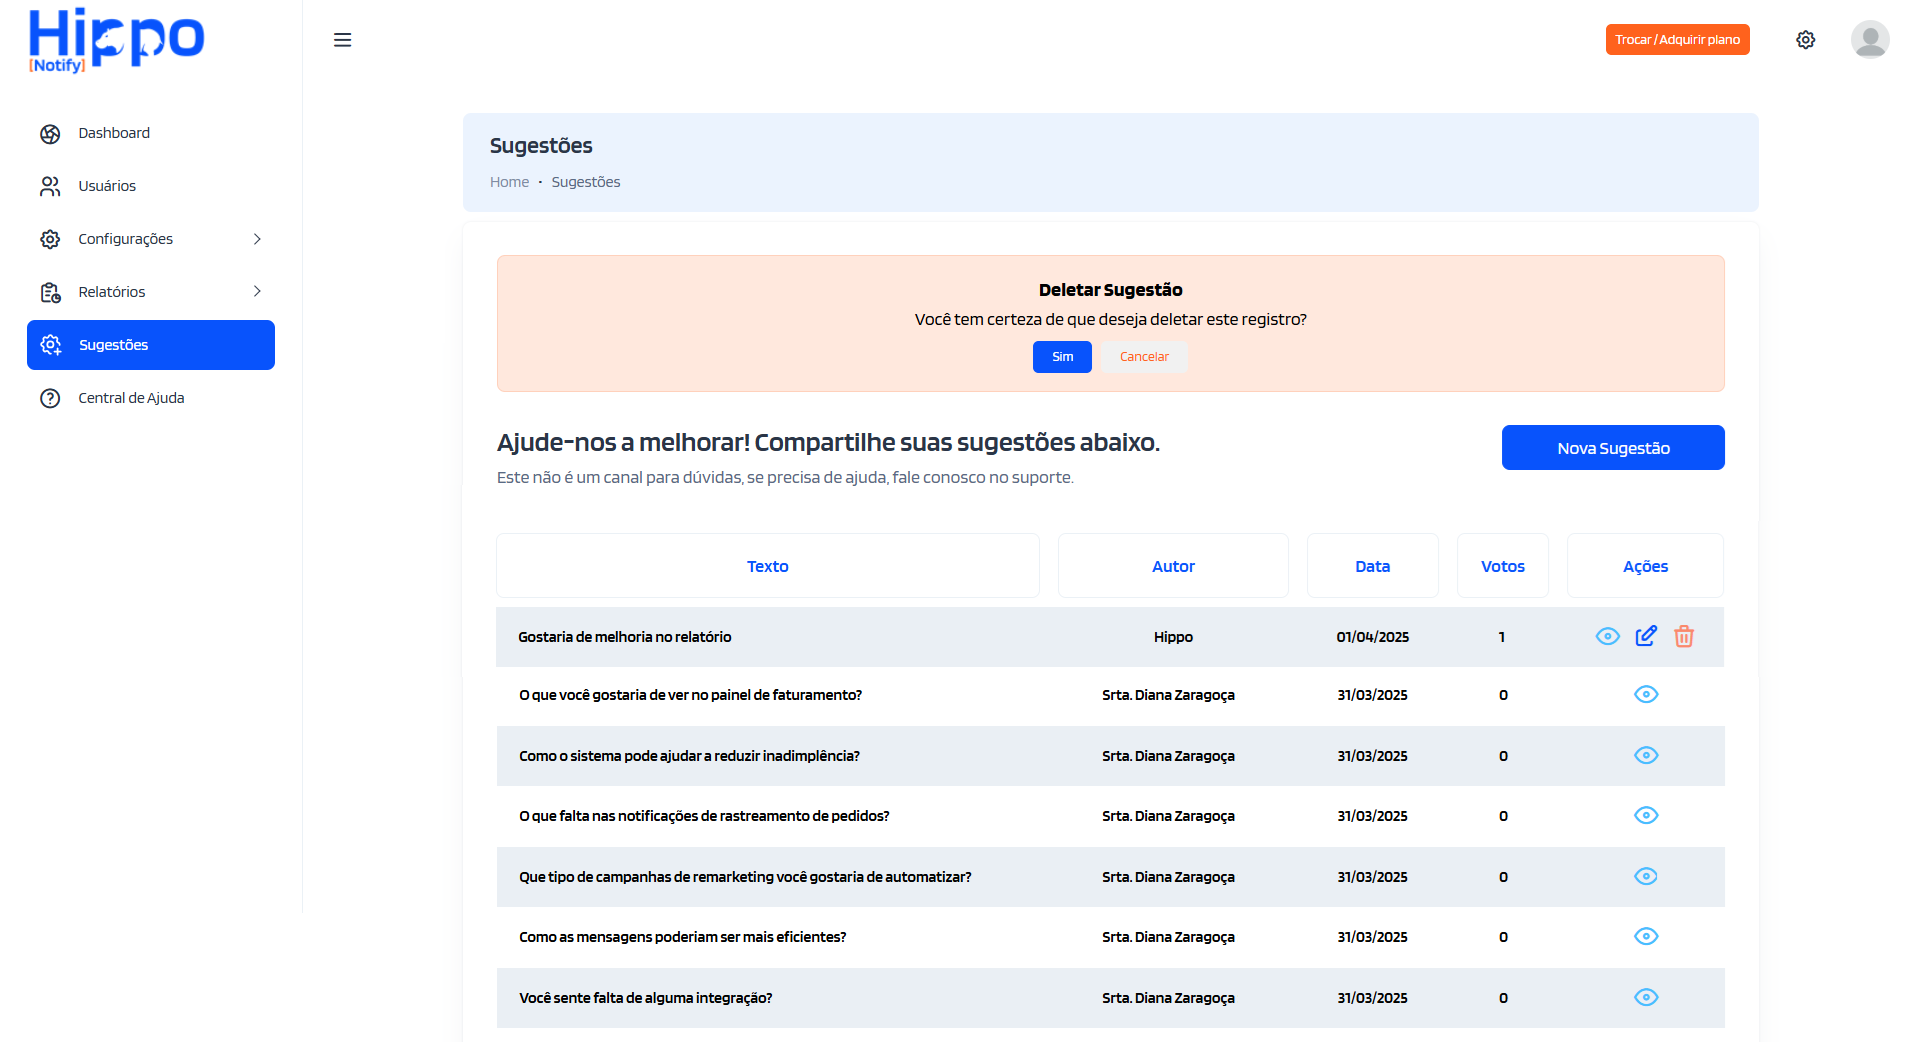This screenshot has height=1042, width=1929.
Task: View the reduzir inadimplência suggestion details
Action: (1646, 755)
